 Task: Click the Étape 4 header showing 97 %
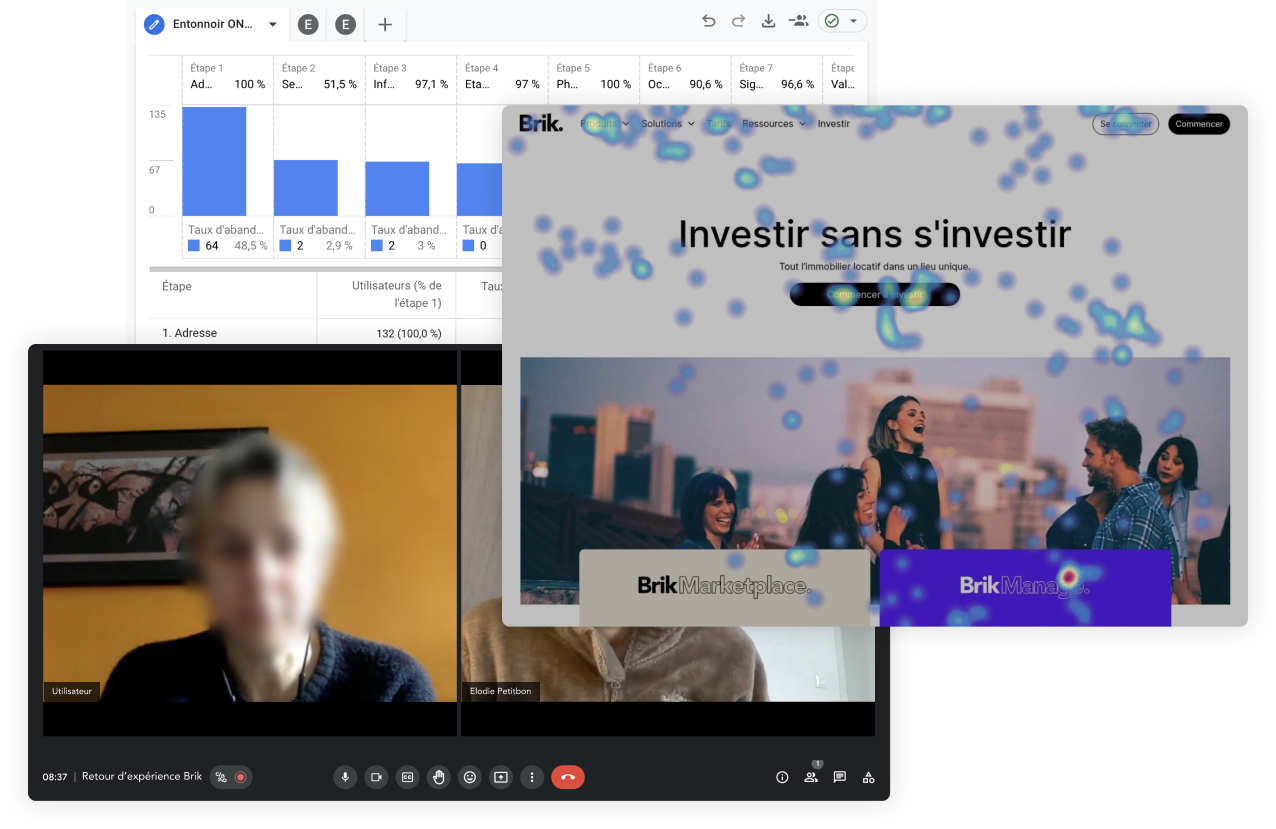[x=502, y=77]
